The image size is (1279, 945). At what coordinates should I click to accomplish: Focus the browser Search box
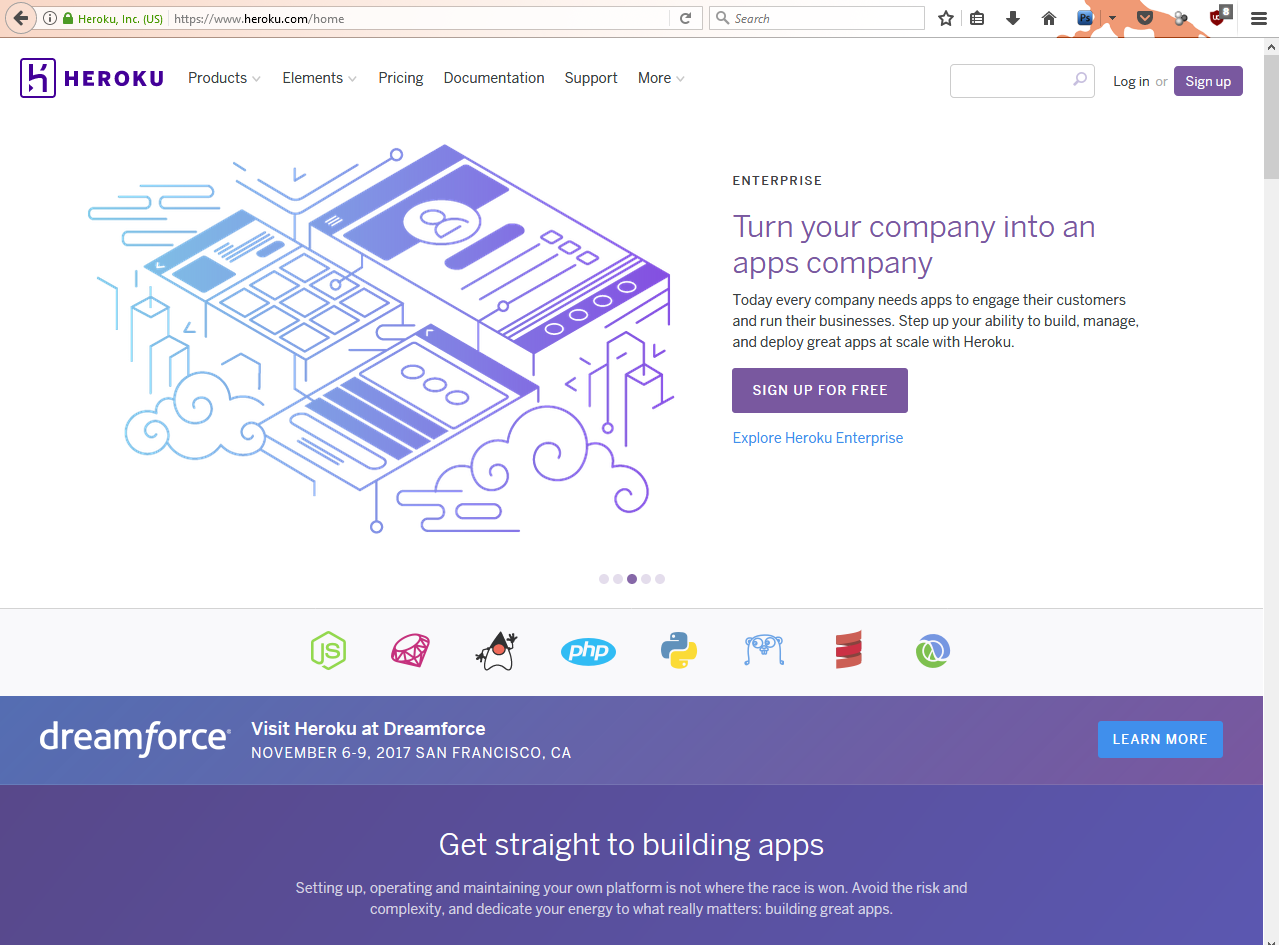tap(817, 18)
